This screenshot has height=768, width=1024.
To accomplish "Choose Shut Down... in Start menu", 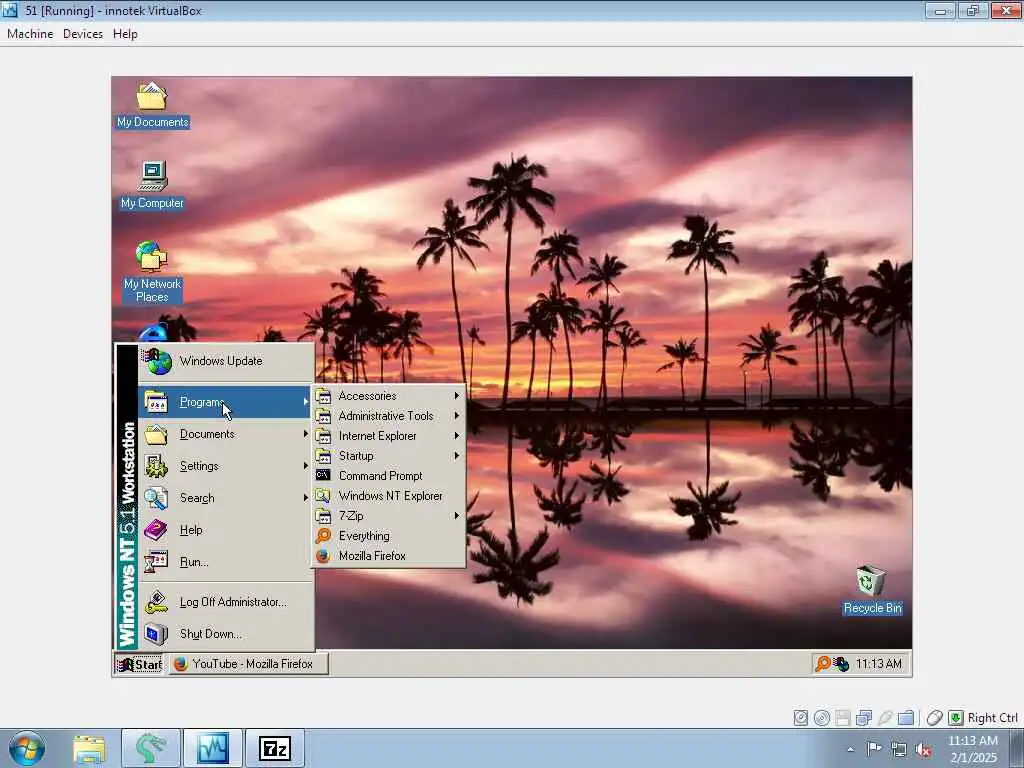I will (x=226, y=634).
